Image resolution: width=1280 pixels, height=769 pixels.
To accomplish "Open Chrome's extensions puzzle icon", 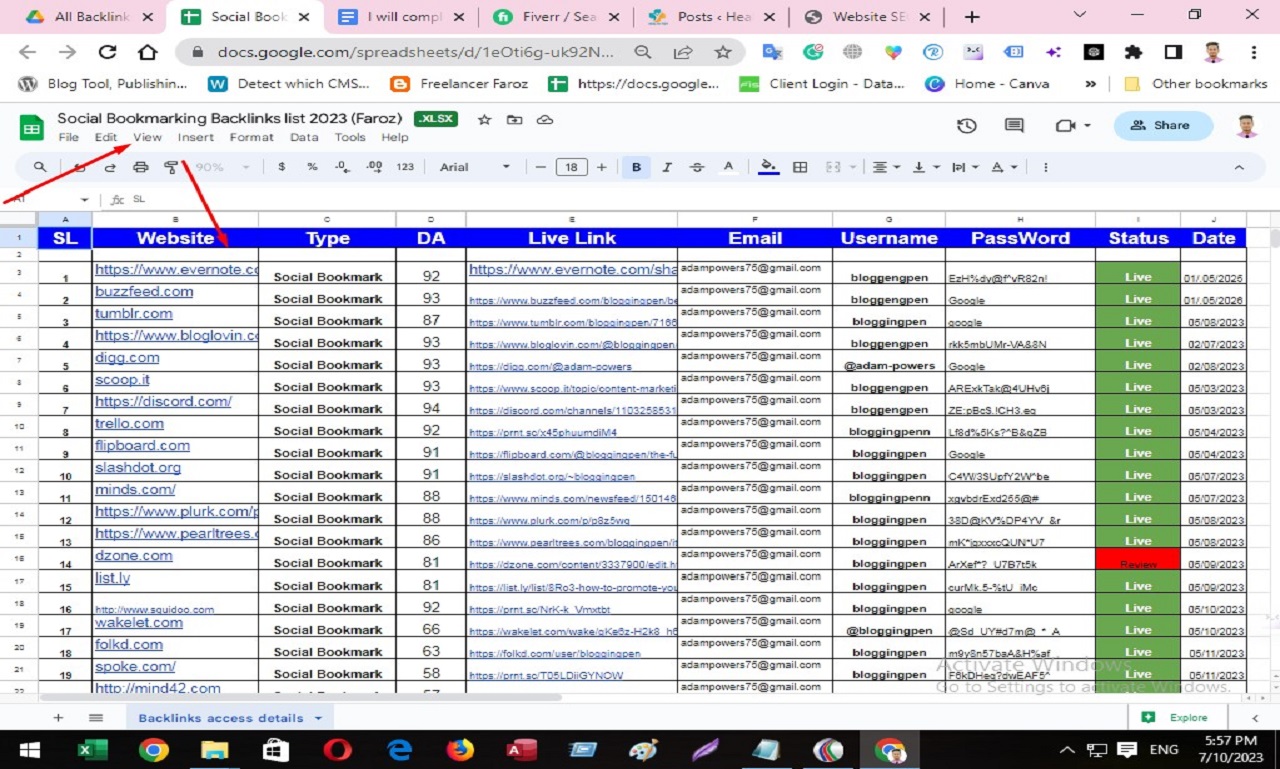I will tap(1132, 52).
